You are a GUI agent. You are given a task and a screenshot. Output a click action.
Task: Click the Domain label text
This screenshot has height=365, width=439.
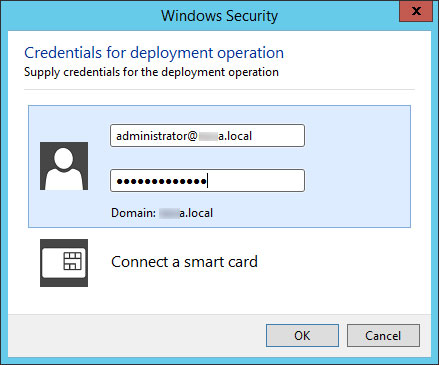162,213
